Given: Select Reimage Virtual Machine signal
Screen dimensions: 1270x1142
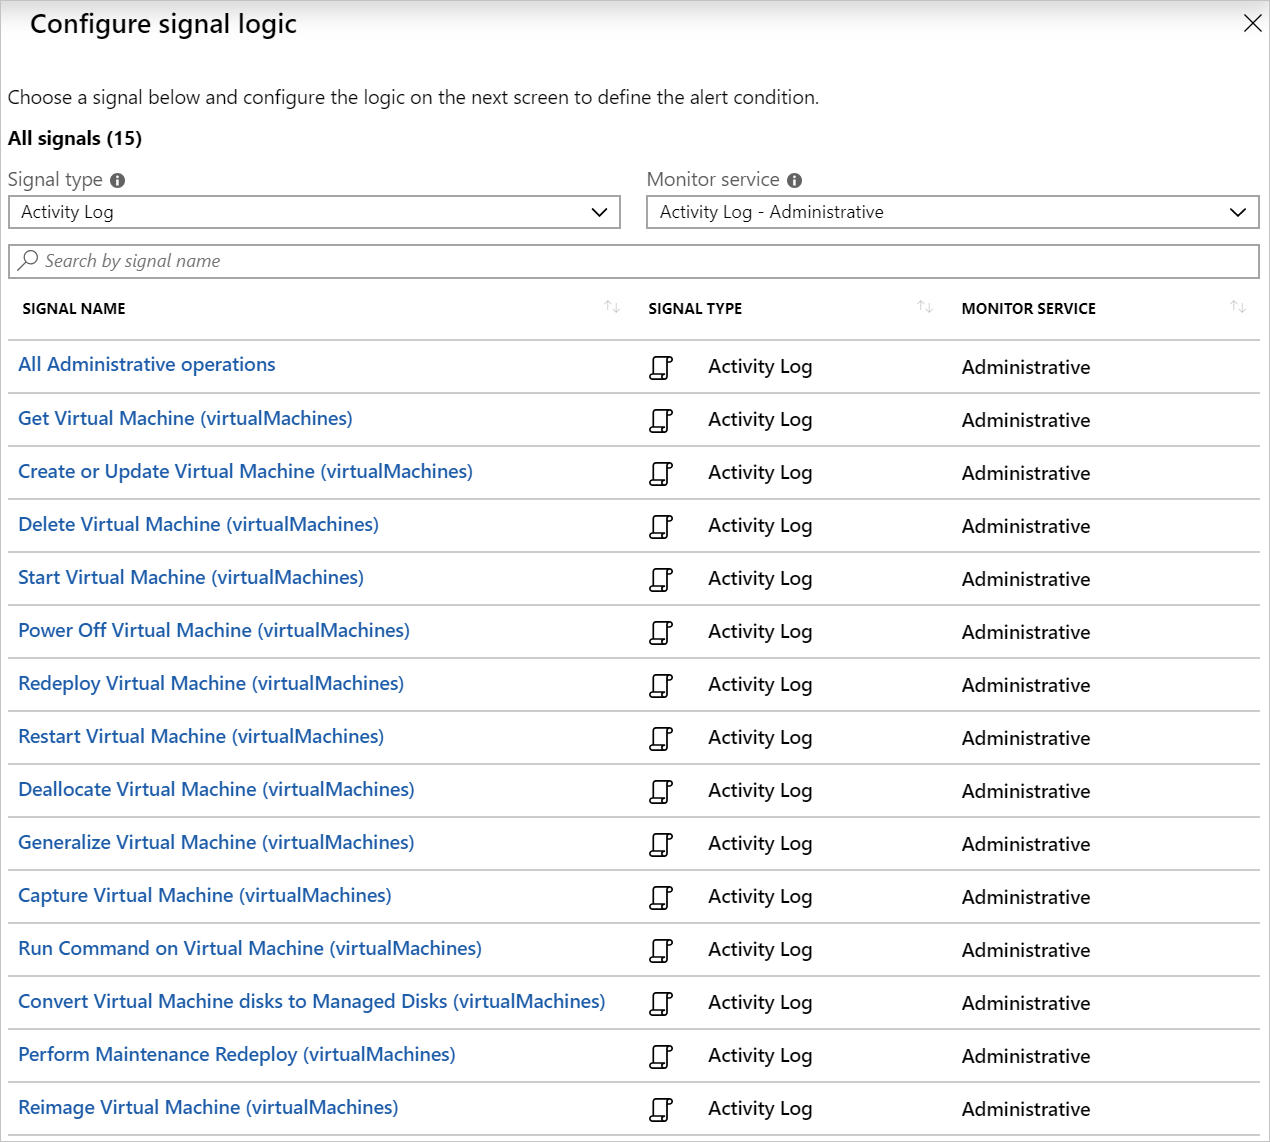Looking at the screenshot, I should [208, 1108].
